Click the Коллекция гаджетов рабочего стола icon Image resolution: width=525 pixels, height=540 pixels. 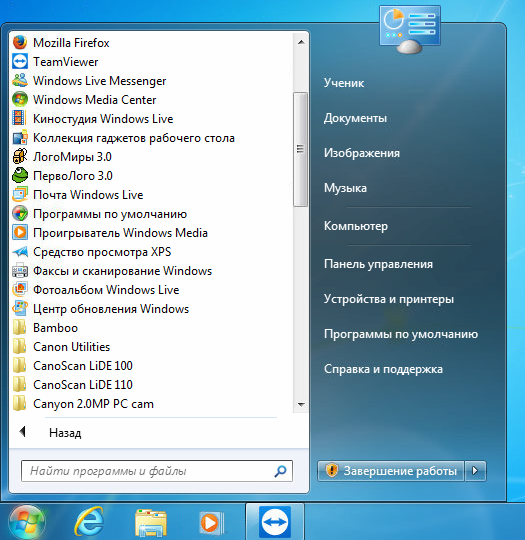pyautogui.click(x=20, y=138)
